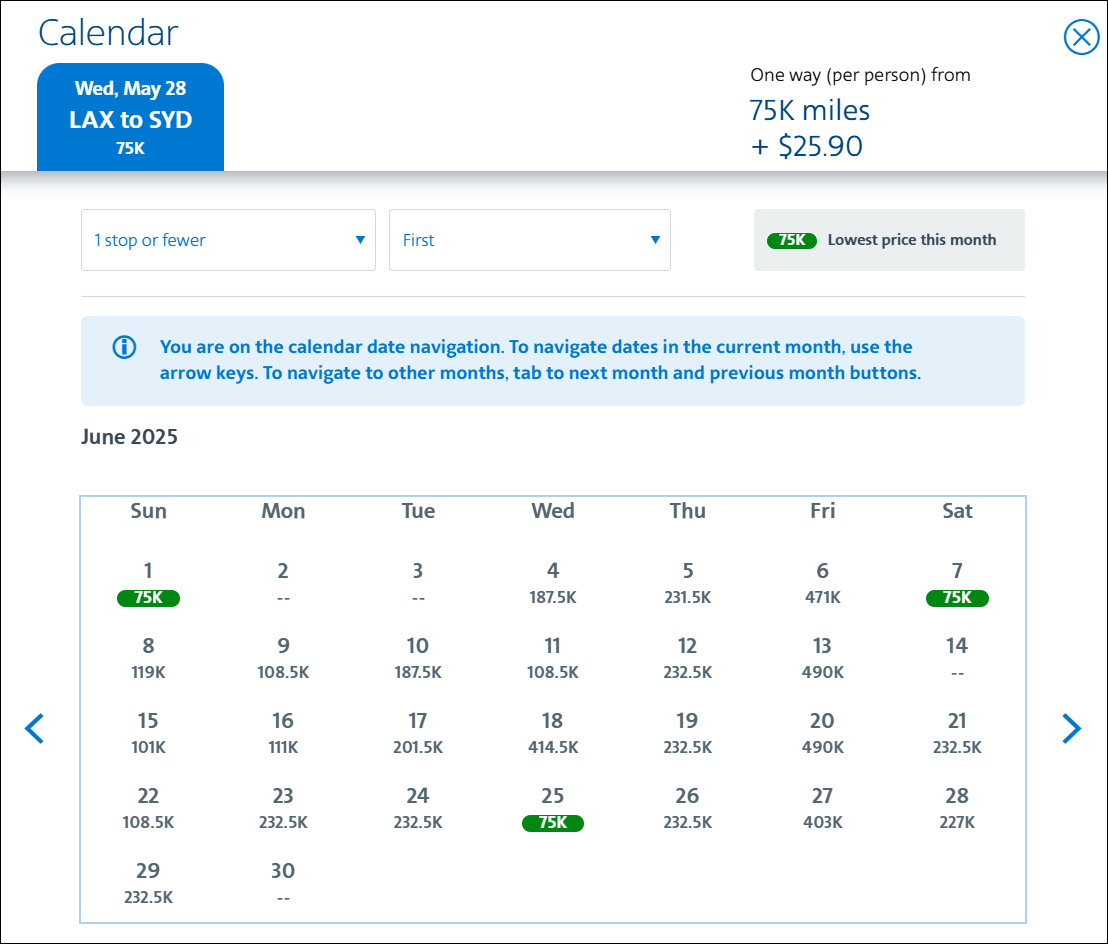Select June 9 at 108.5K

[x=283, y=659]
